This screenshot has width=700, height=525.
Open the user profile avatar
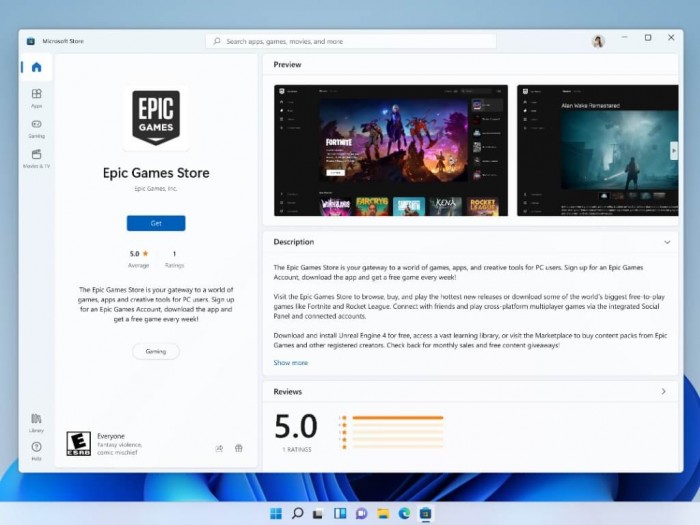click(598, 41)
